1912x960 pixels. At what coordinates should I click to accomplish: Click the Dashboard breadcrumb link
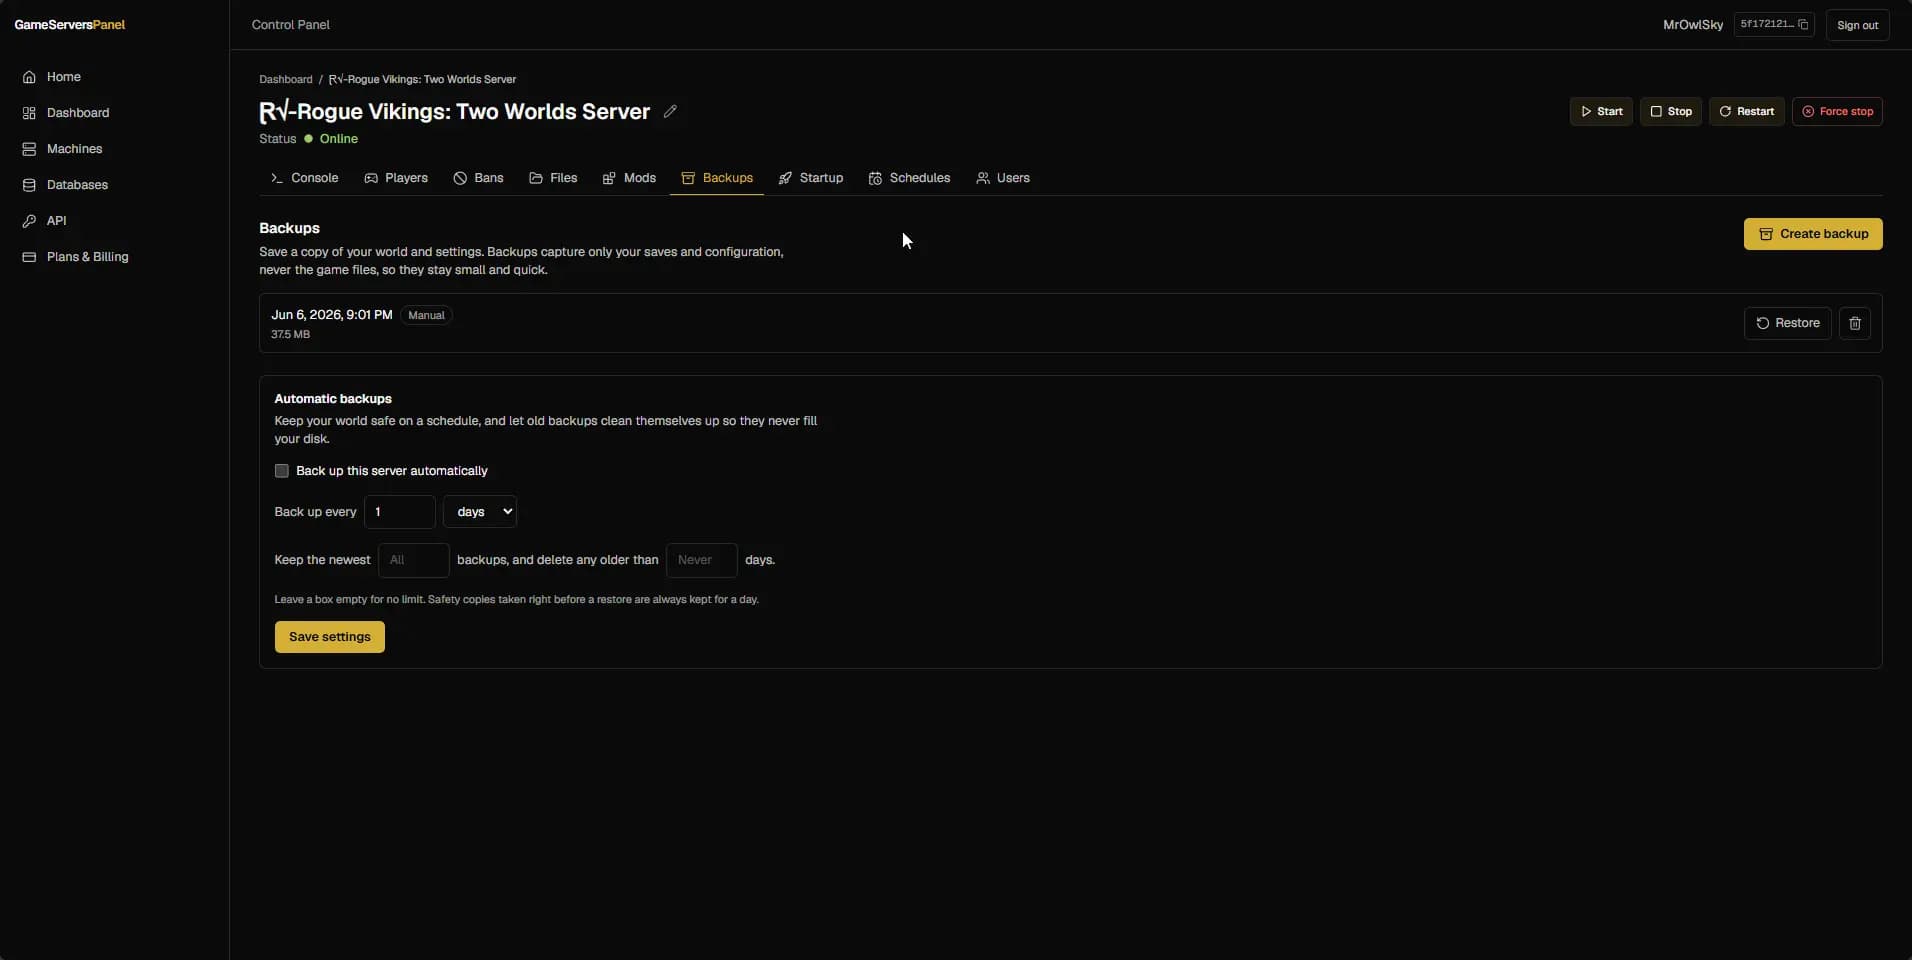[286, 79]
